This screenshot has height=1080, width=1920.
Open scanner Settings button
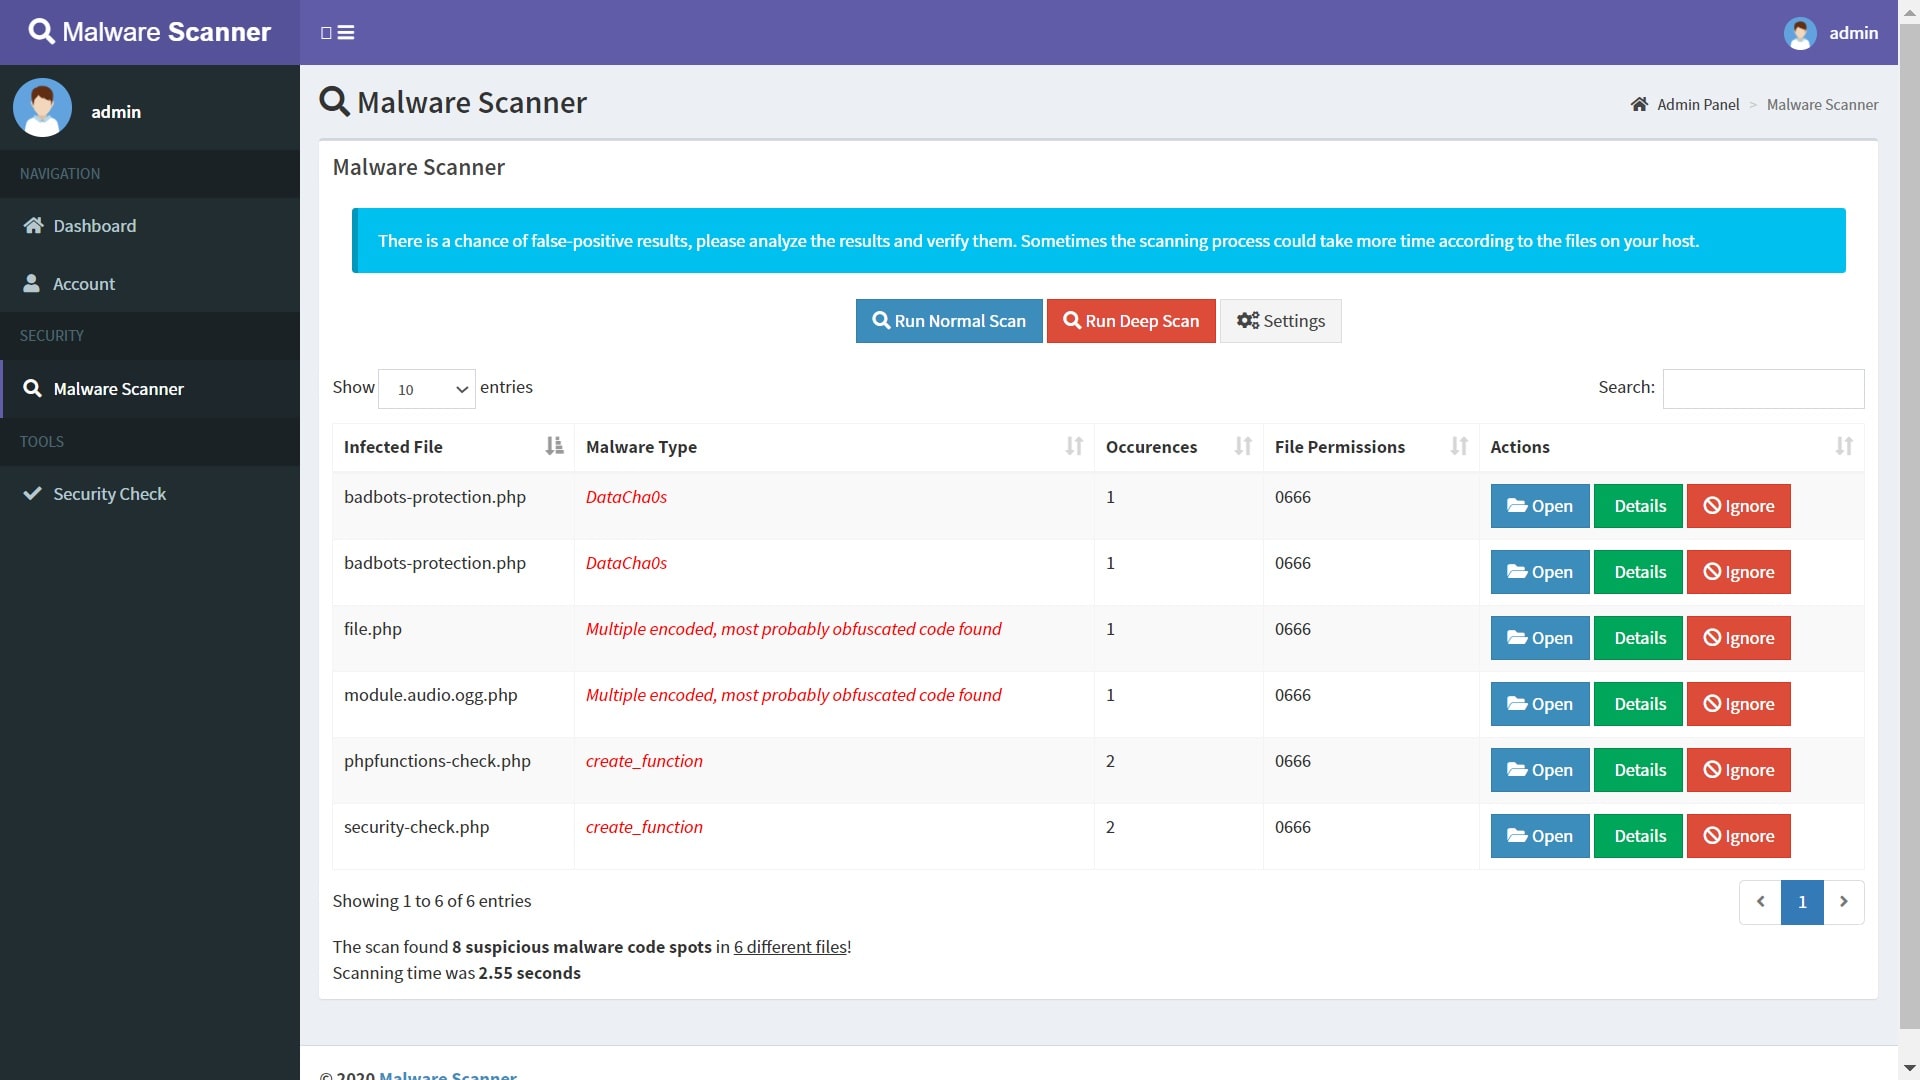coord(1280,321)
